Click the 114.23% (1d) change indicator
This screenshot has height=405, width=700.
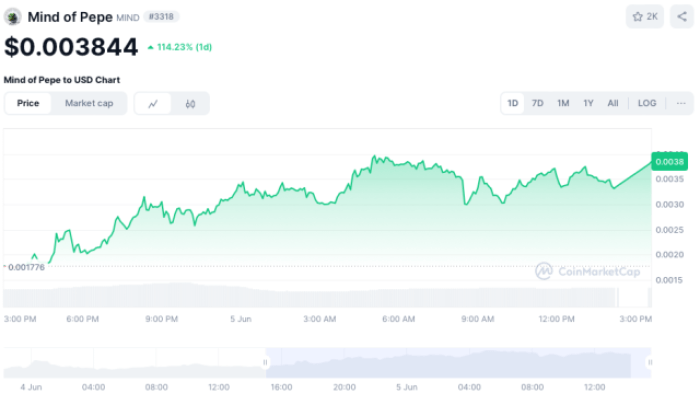pyautogui.click(x=180, y=47)
